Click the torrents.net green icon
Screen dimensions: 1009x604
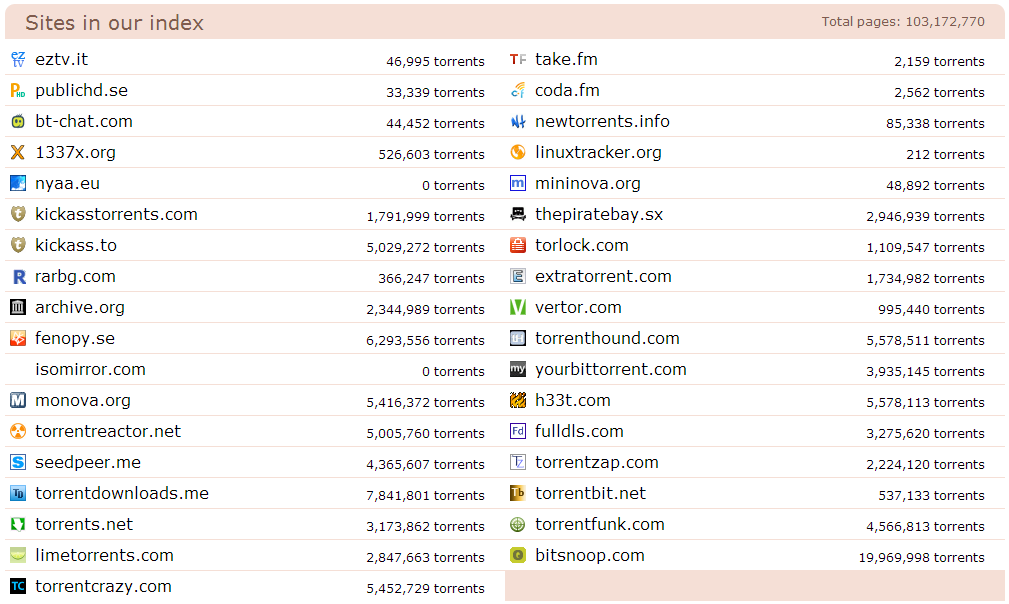tap(18, 524)
